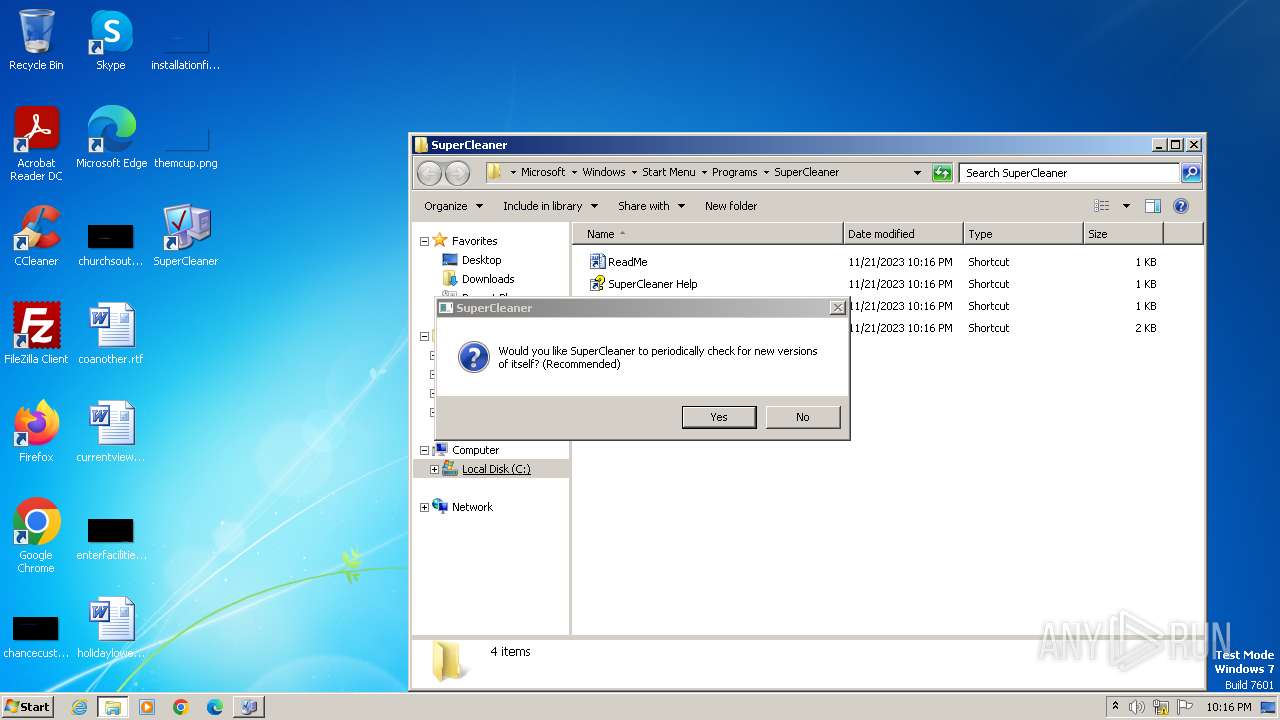Open Windows Media Player from taskbar
Image resolution: width=1280 pixels, height=720 pixels.
point(146,707)
